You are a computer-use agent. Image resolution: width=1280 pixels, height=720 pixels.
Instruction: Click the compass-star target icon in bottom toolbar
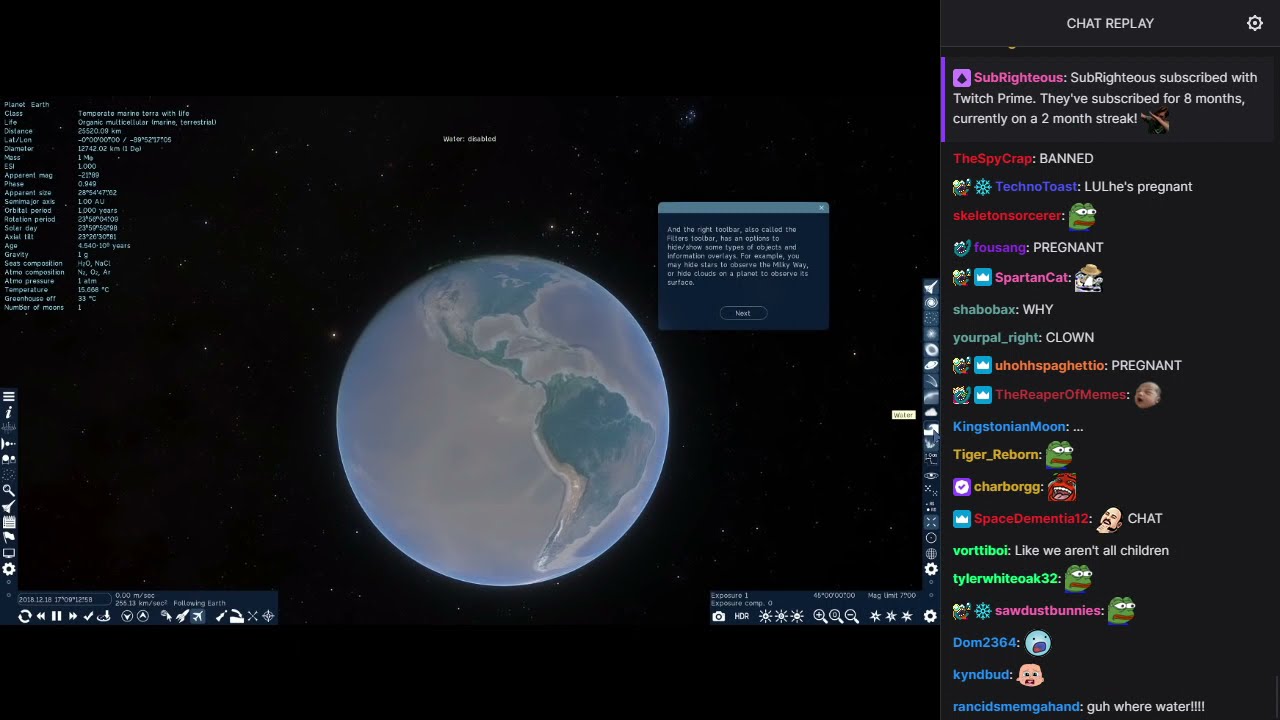coord(268,616)
